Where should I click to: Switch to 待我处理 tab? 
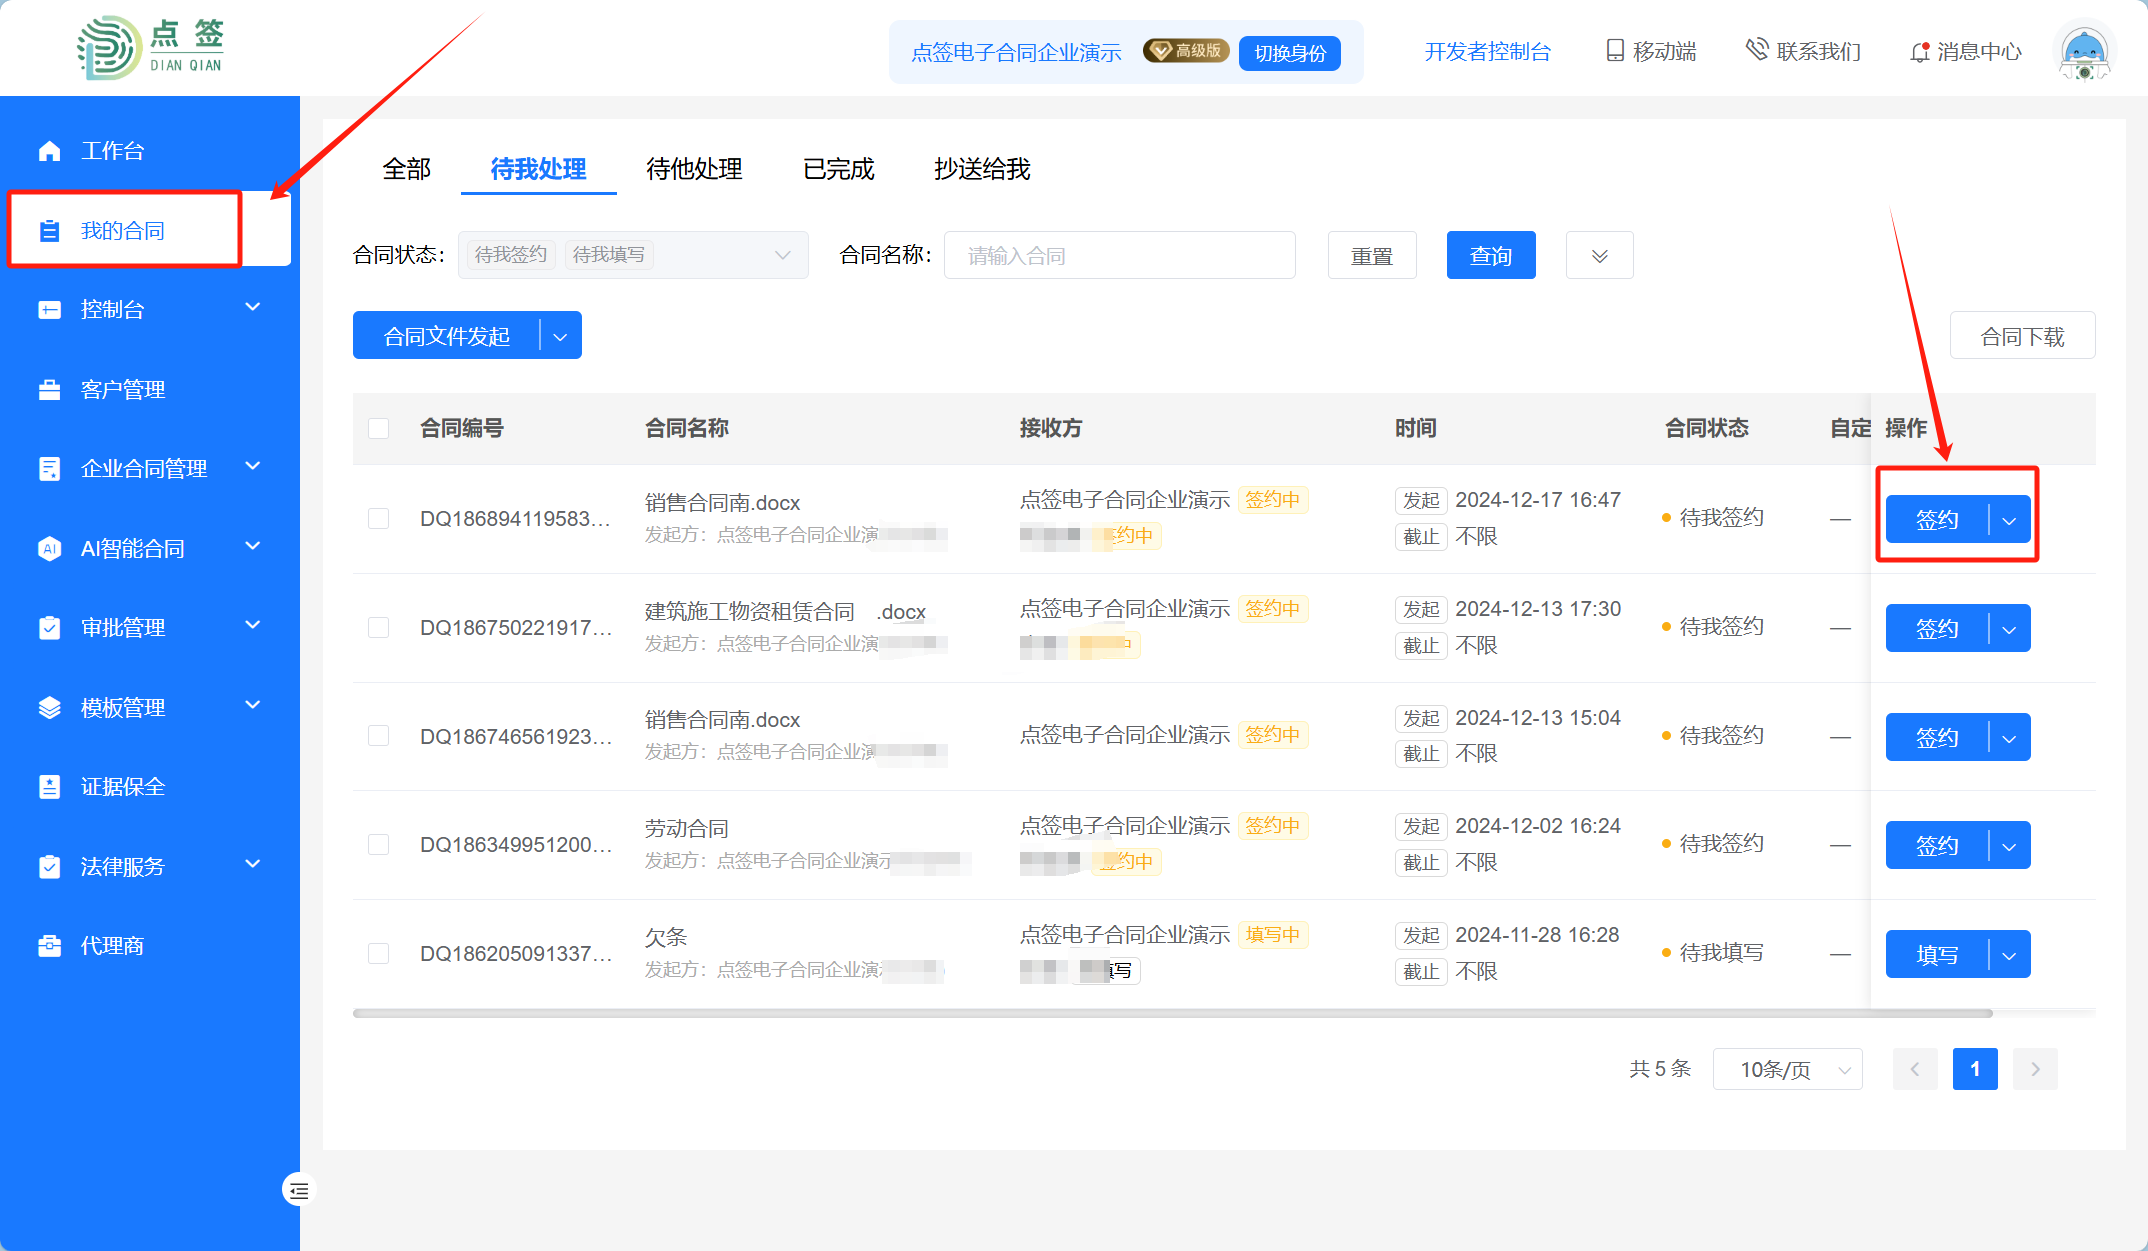coord(538,169)
